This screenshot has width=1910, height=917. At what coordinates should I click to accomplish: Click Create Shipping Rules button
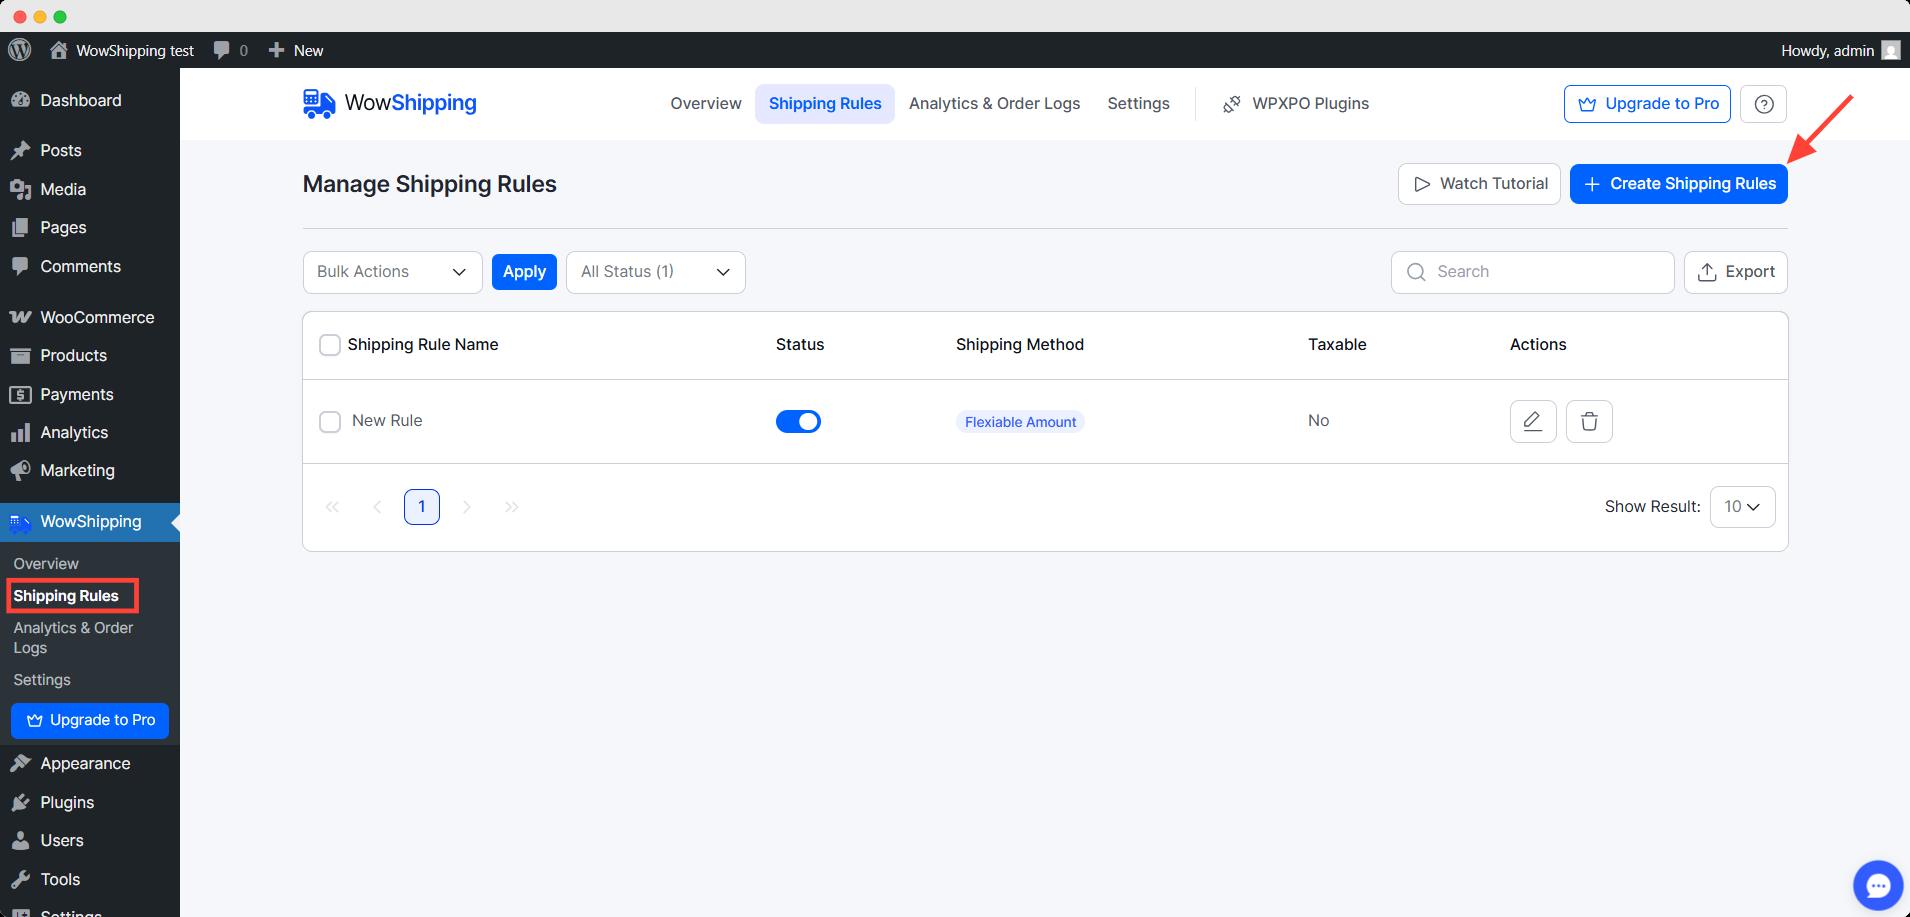click(x=1679, y=184)
